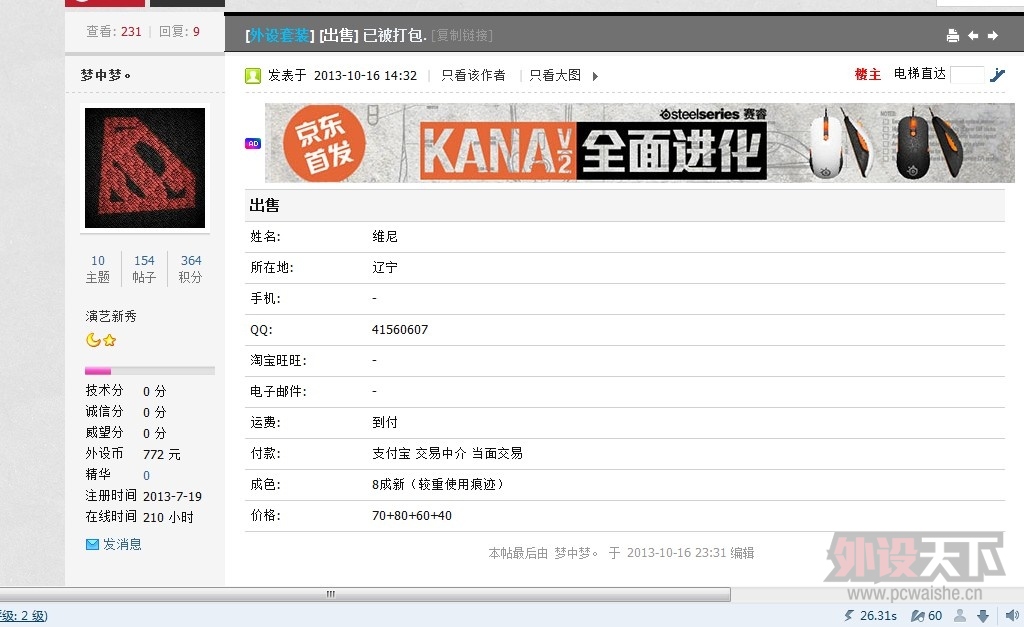The height and width of the screenshot is (627, 1024).
Task: Open the SteelSeries KANA V2 banner ad
Action: [x=639, y=142]
